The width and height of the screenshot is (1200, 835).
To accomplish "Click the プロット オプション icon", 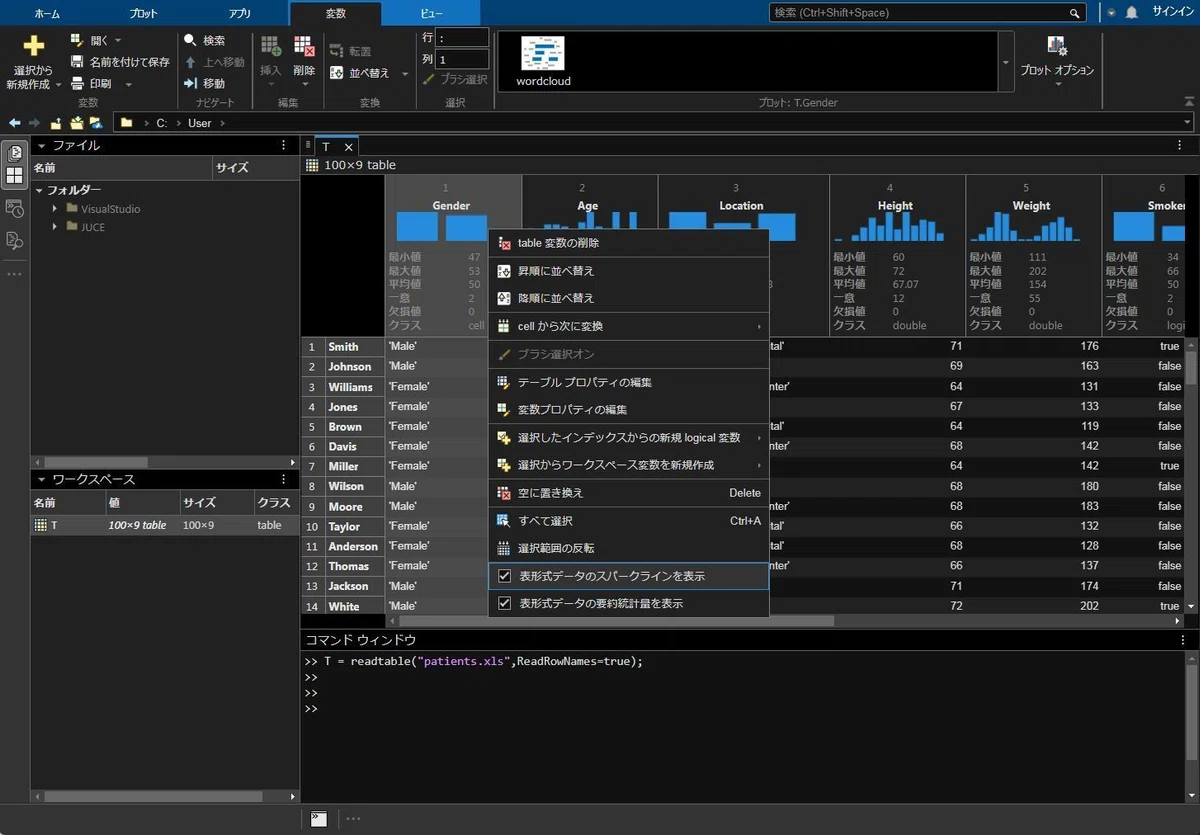I will (x=1057, y=46).
